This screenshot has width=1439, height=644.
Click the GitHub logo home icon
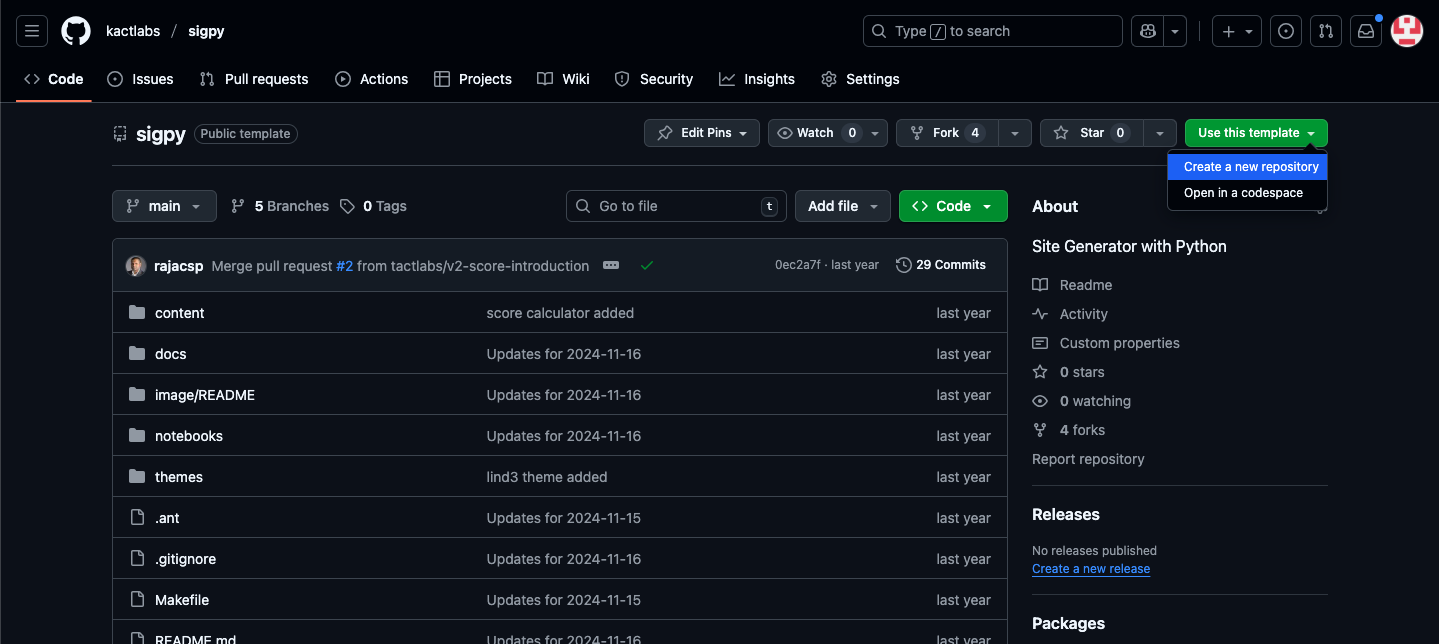coord(76,31)
